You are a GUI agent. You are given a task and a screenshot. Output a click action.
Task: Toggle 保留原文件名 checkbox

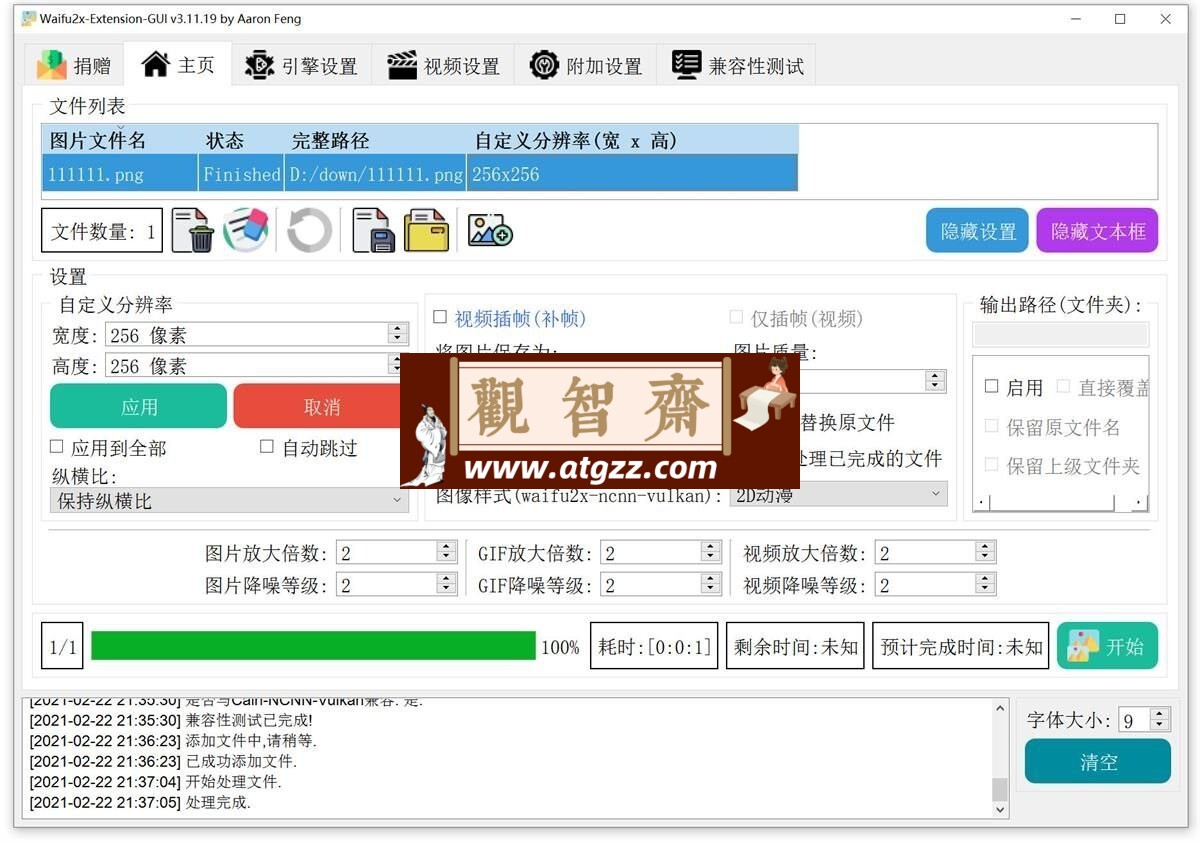point(991,426)
